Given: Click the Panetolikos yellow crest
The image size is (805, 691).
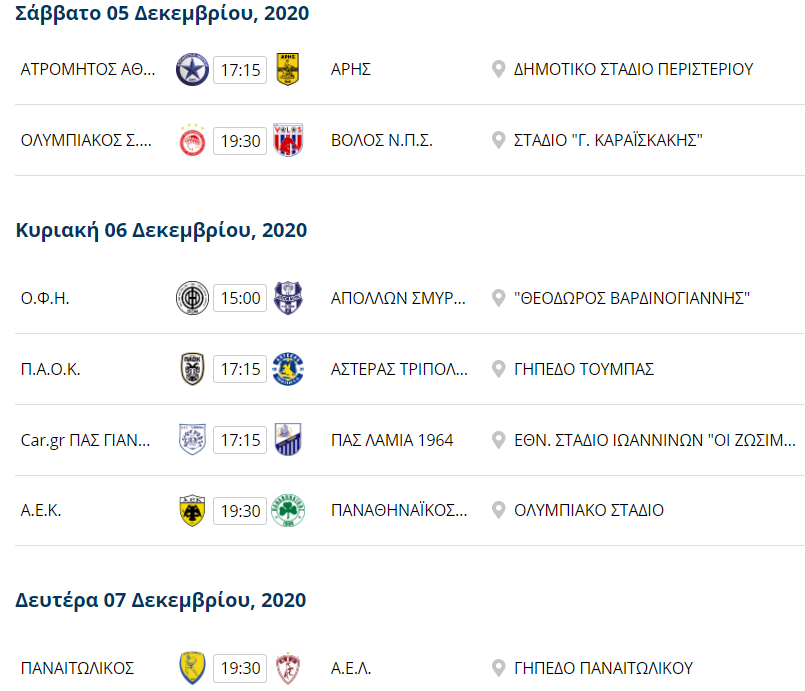Looking at the screenshot, I should pos(191,668).
